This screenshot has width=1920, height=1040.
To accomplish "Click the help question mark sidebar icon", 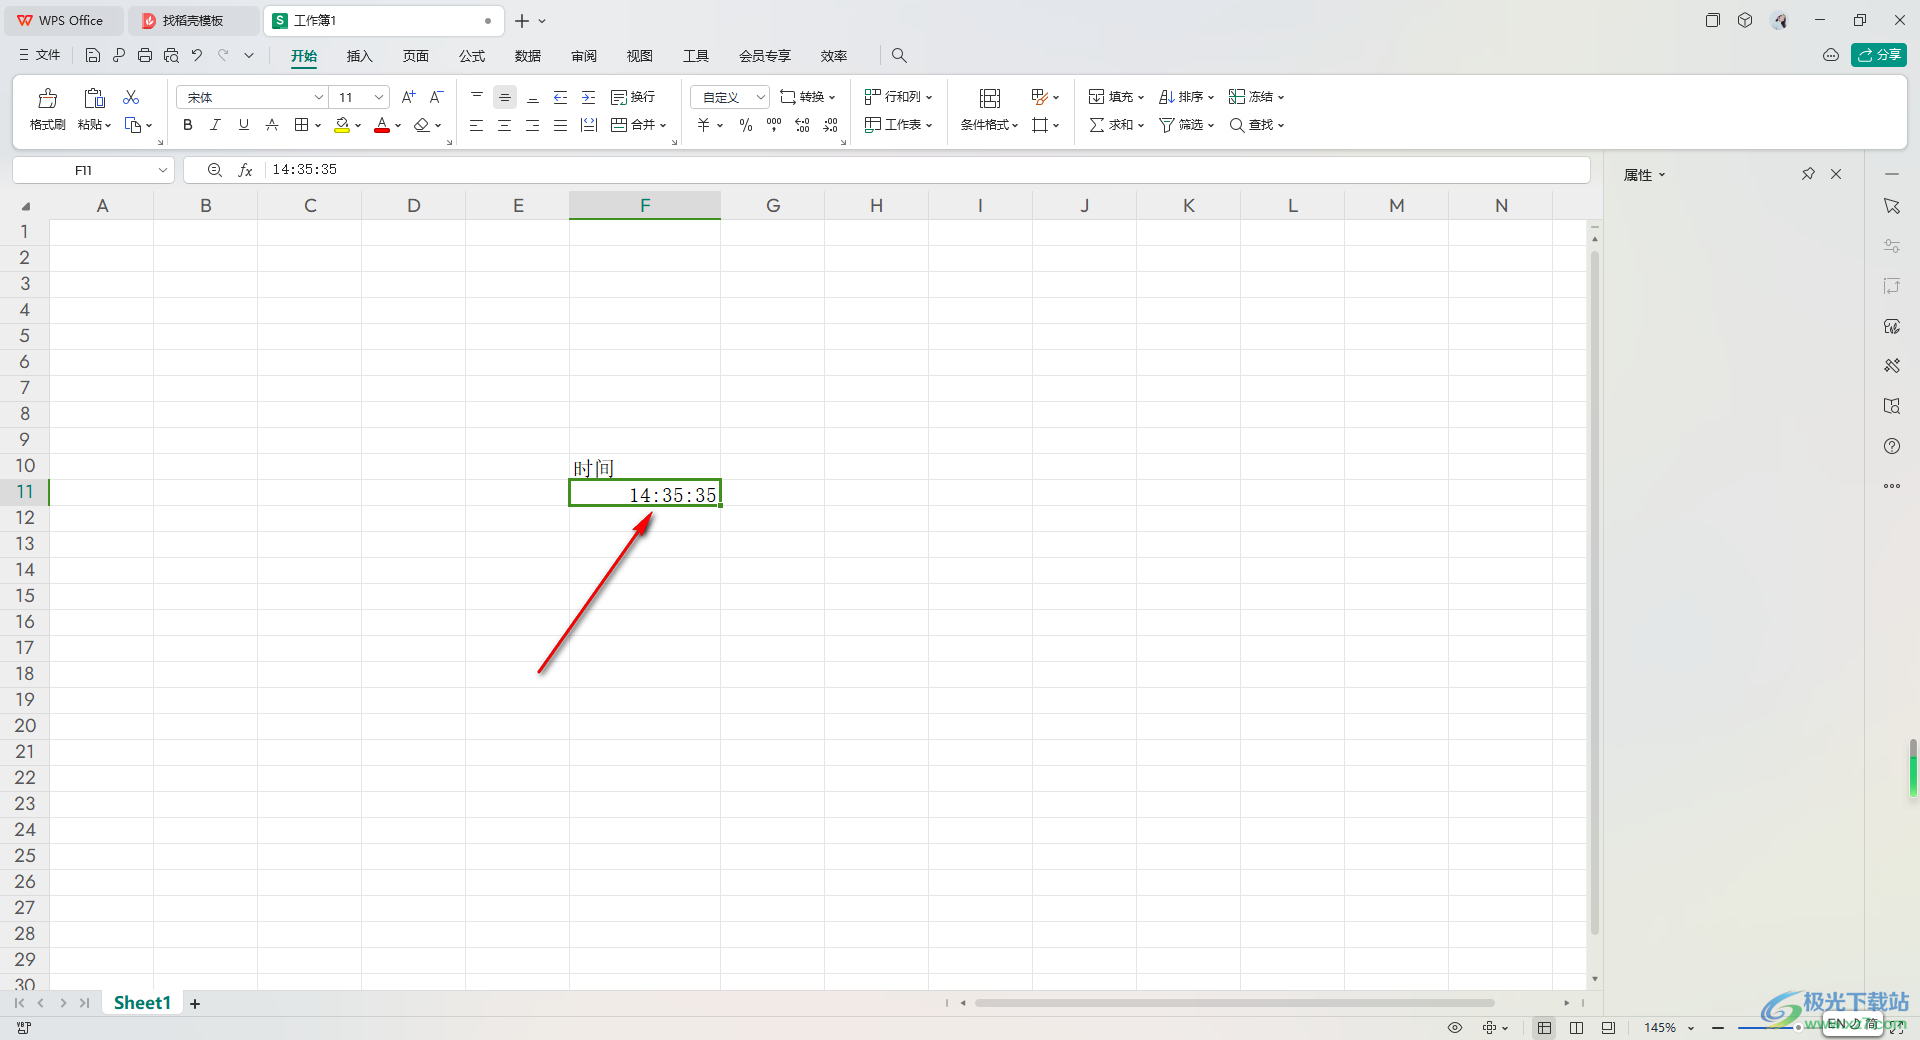I will click(1892, 446).
